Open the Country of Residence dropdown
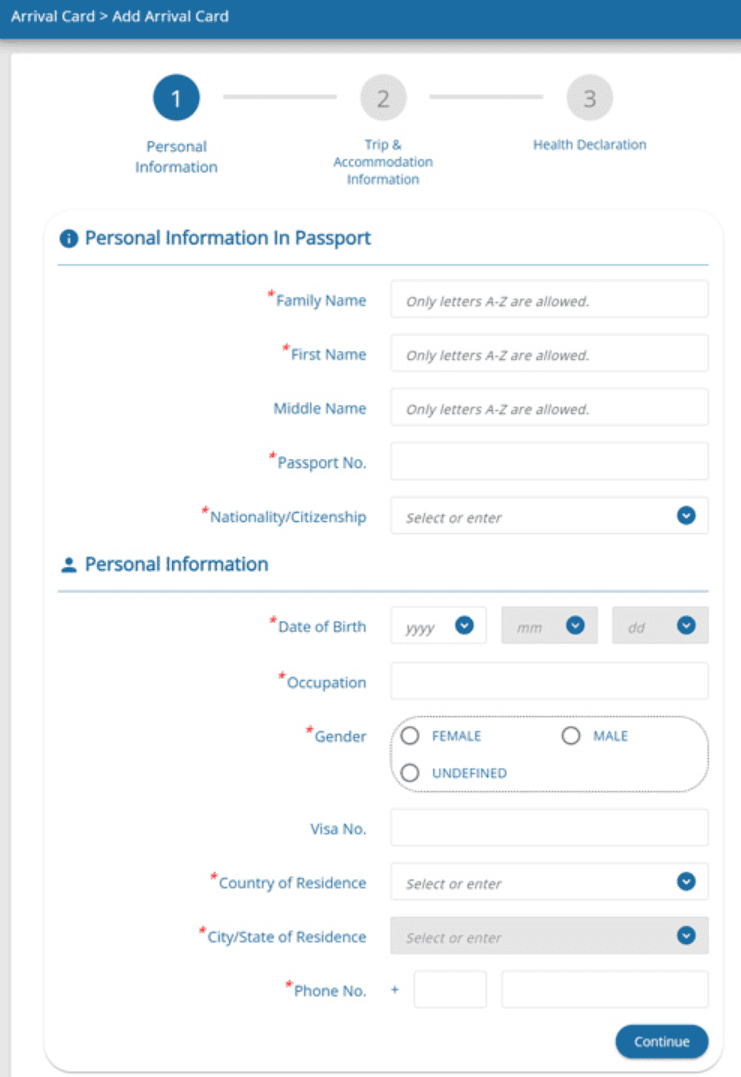 click(x=684, y=881)
